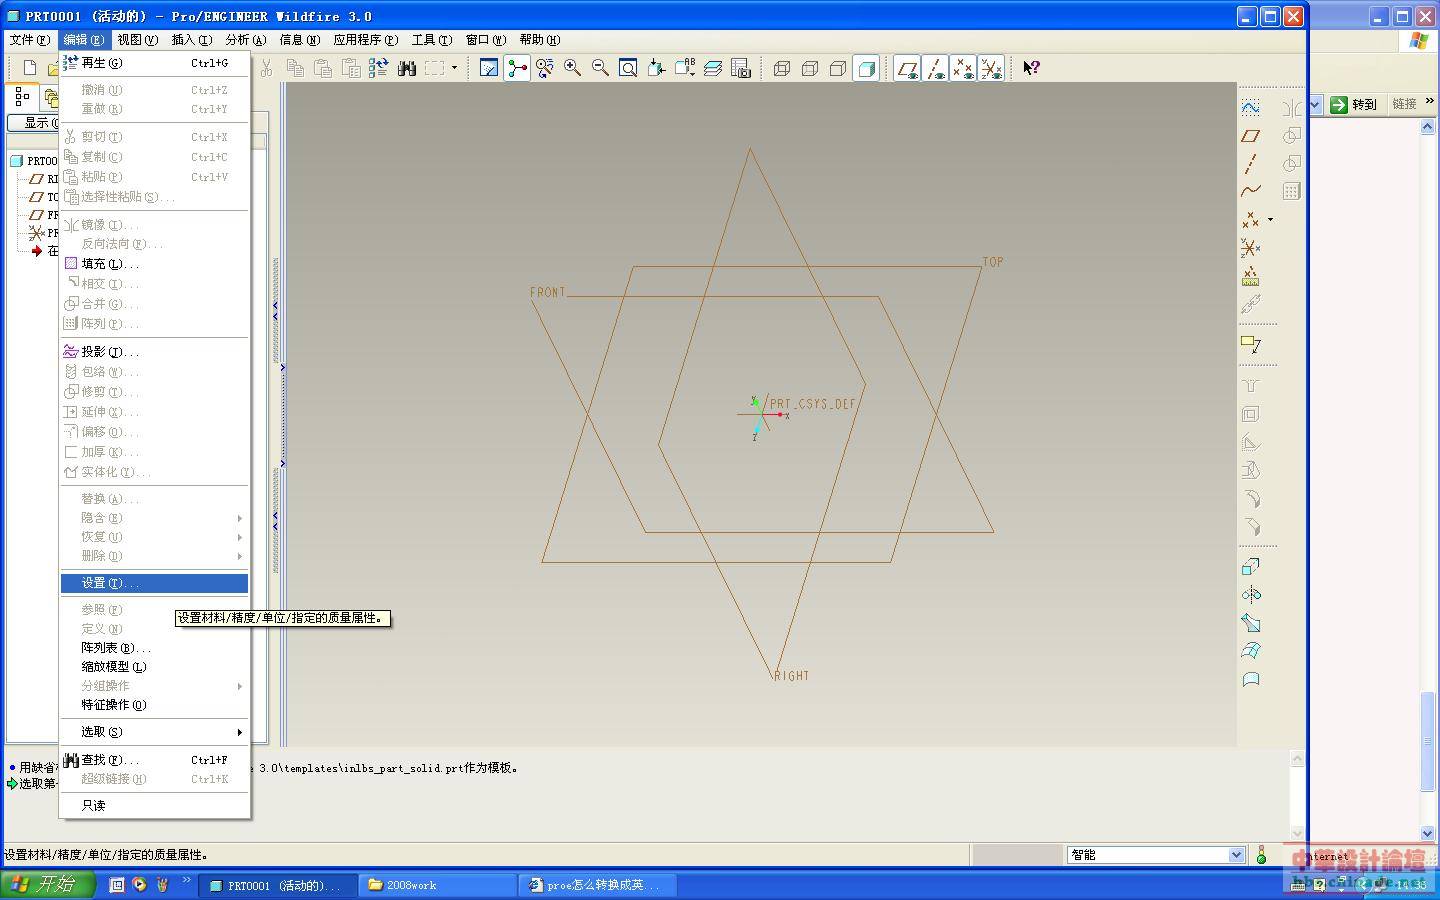
Task: Choose 缩放模型(L) in Edit menu
Action: click(154, 667)
